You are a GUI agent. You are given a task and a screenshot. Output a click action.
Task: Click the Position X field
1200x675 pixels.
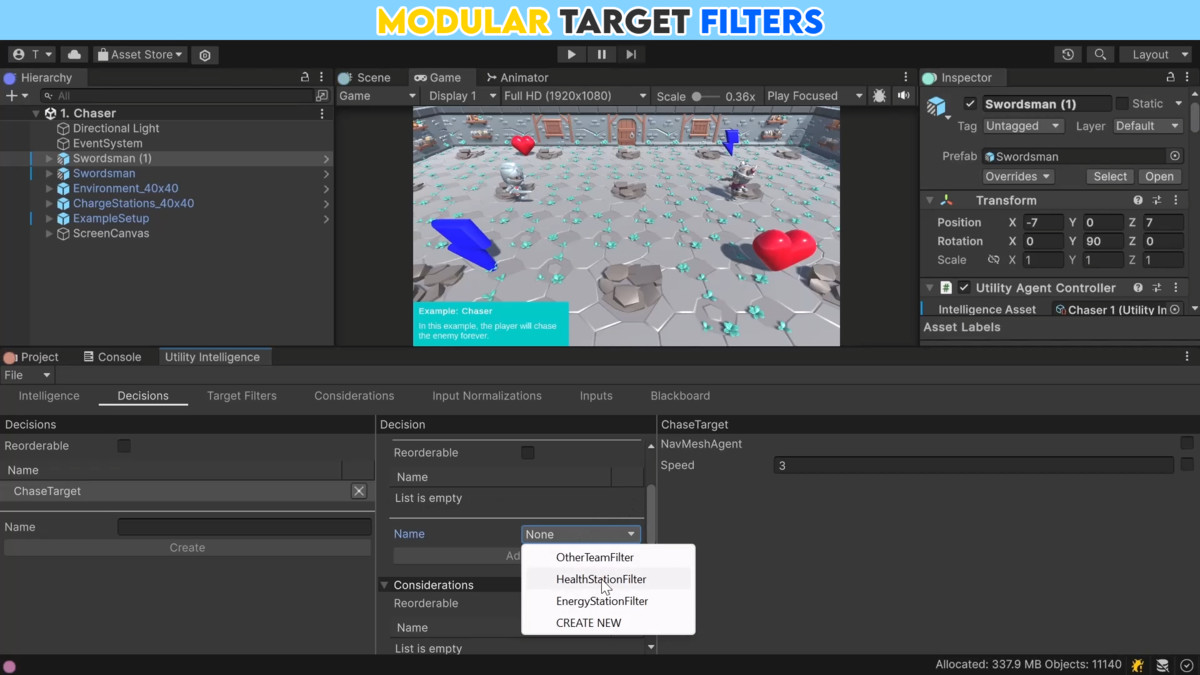(1043, 222)
